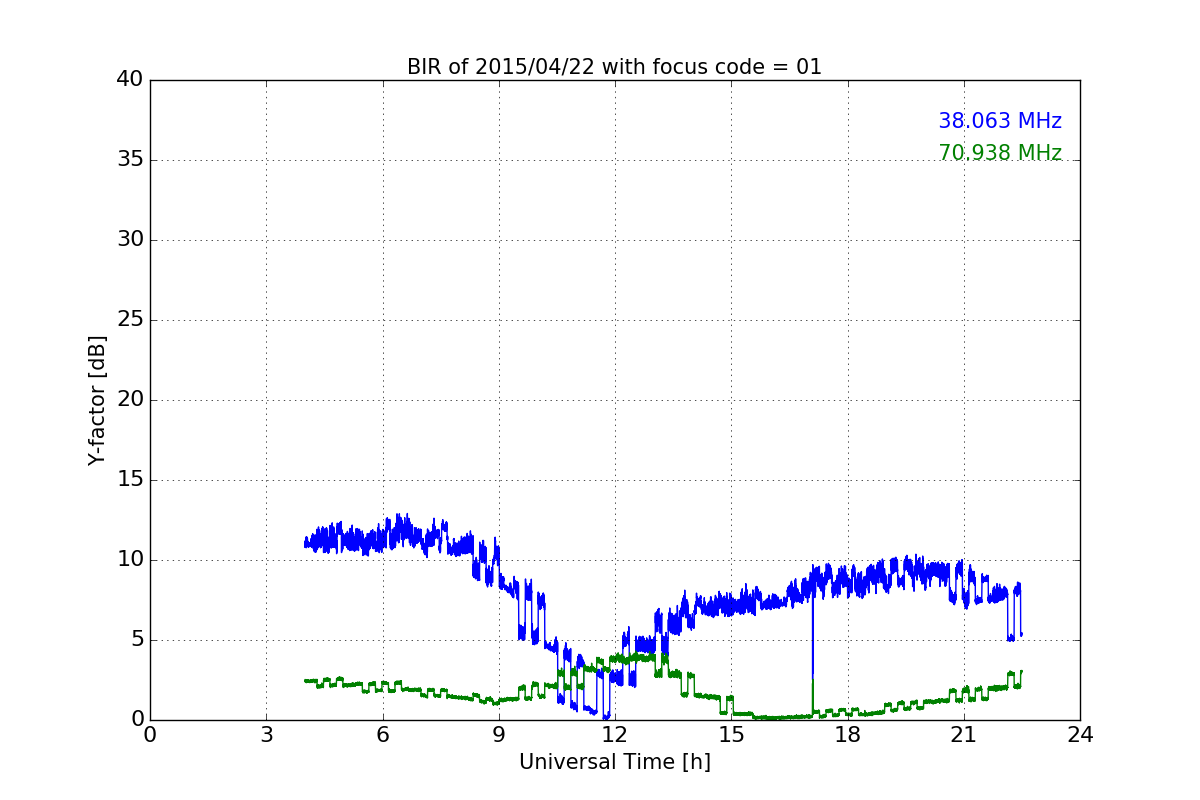1200x800 pixels.
Task: Click the plot title 'BIR of 2015/04/22'
Action: point(614,67)
